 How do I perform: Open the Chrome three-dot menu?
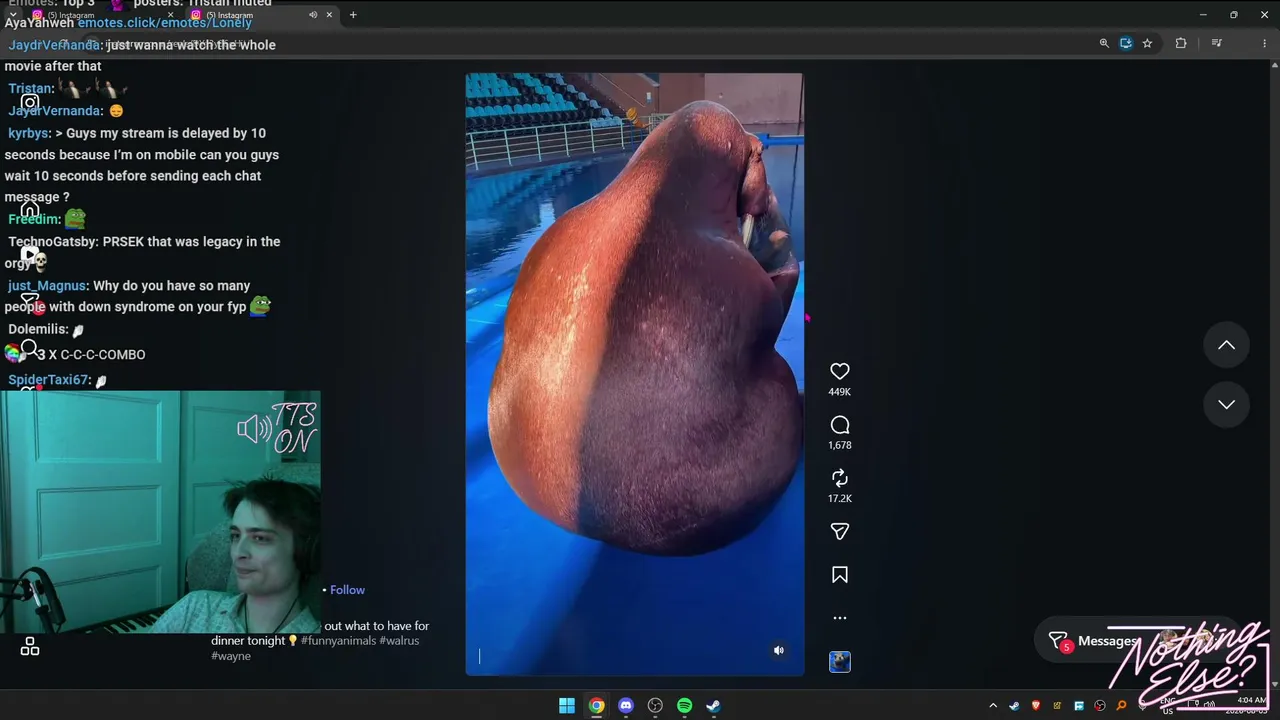tap(1264, 43)
